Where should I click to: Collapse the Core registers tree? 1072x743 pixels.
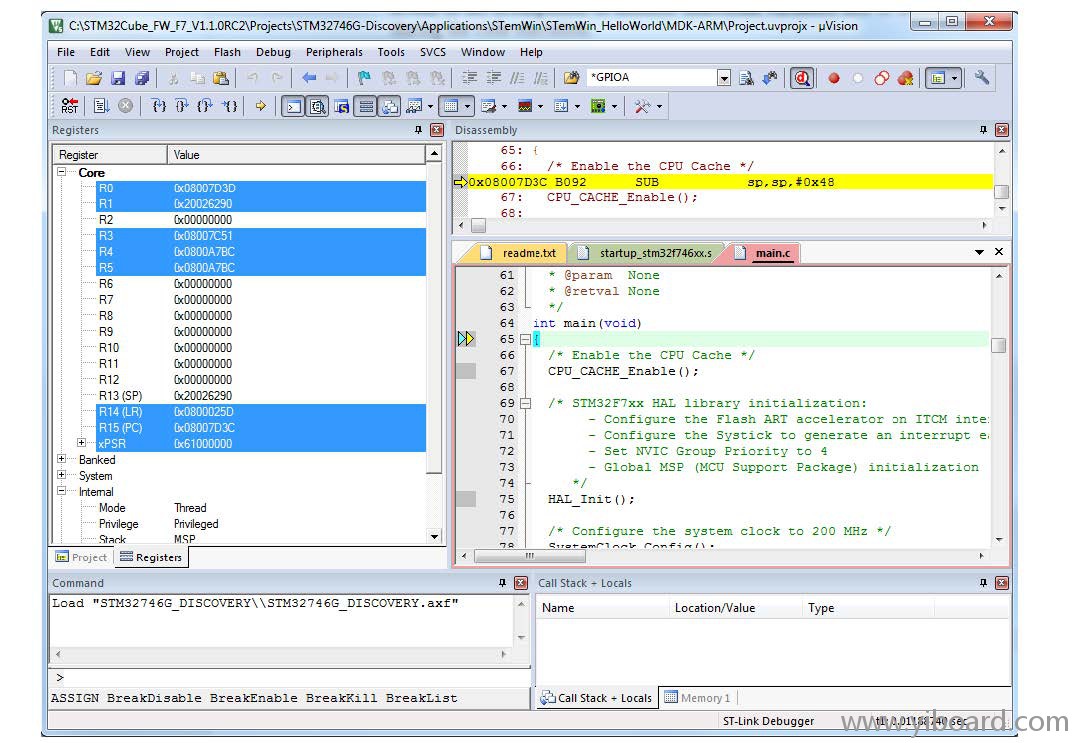click(62, 173)
